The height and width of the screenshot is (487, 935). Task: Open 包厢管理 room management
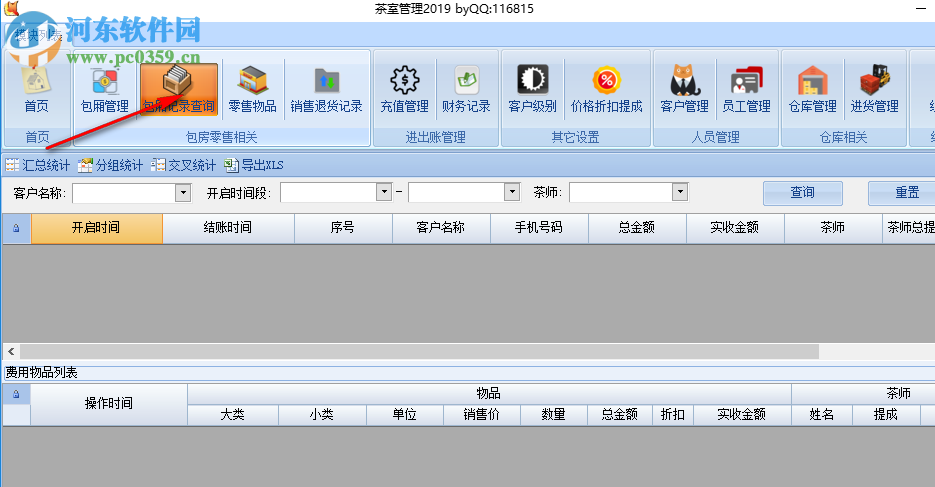pos(105,89)
